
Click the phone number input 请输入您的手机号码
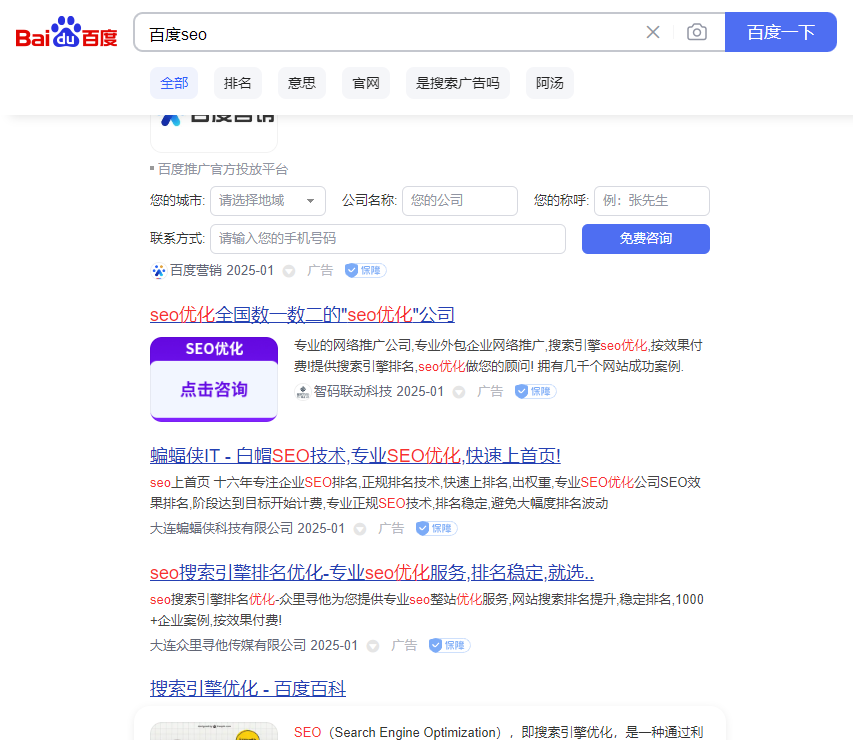click(388, 239)
